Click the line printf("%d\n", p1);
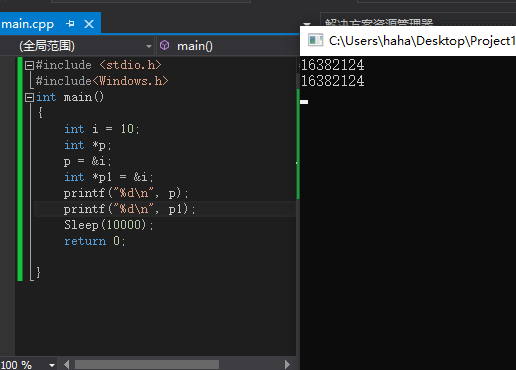 [130, 209]
